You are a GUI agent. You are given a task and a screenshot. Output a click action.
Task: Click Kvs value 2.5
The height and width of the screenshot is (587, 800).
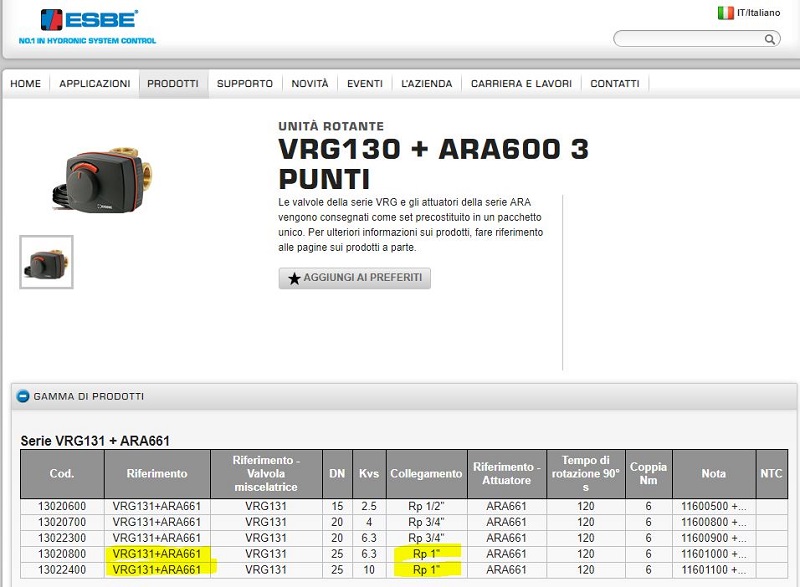click(x=369, y=506)
